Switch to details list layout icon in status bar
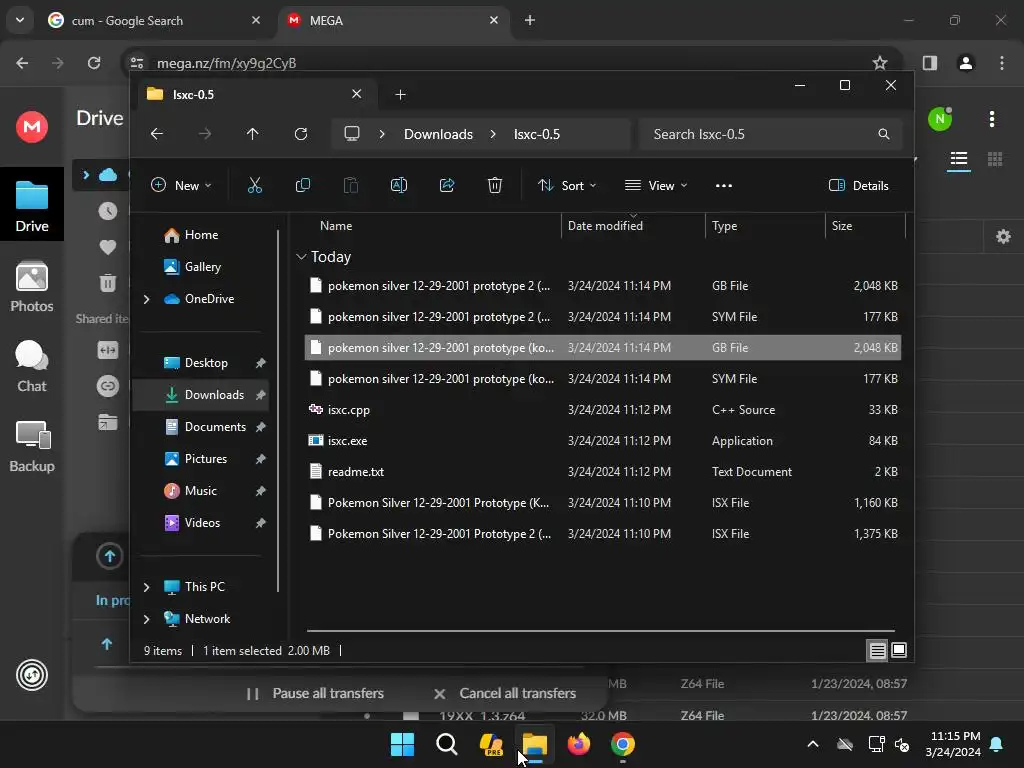Viewport: 1024px width, 768px height. 877,650
